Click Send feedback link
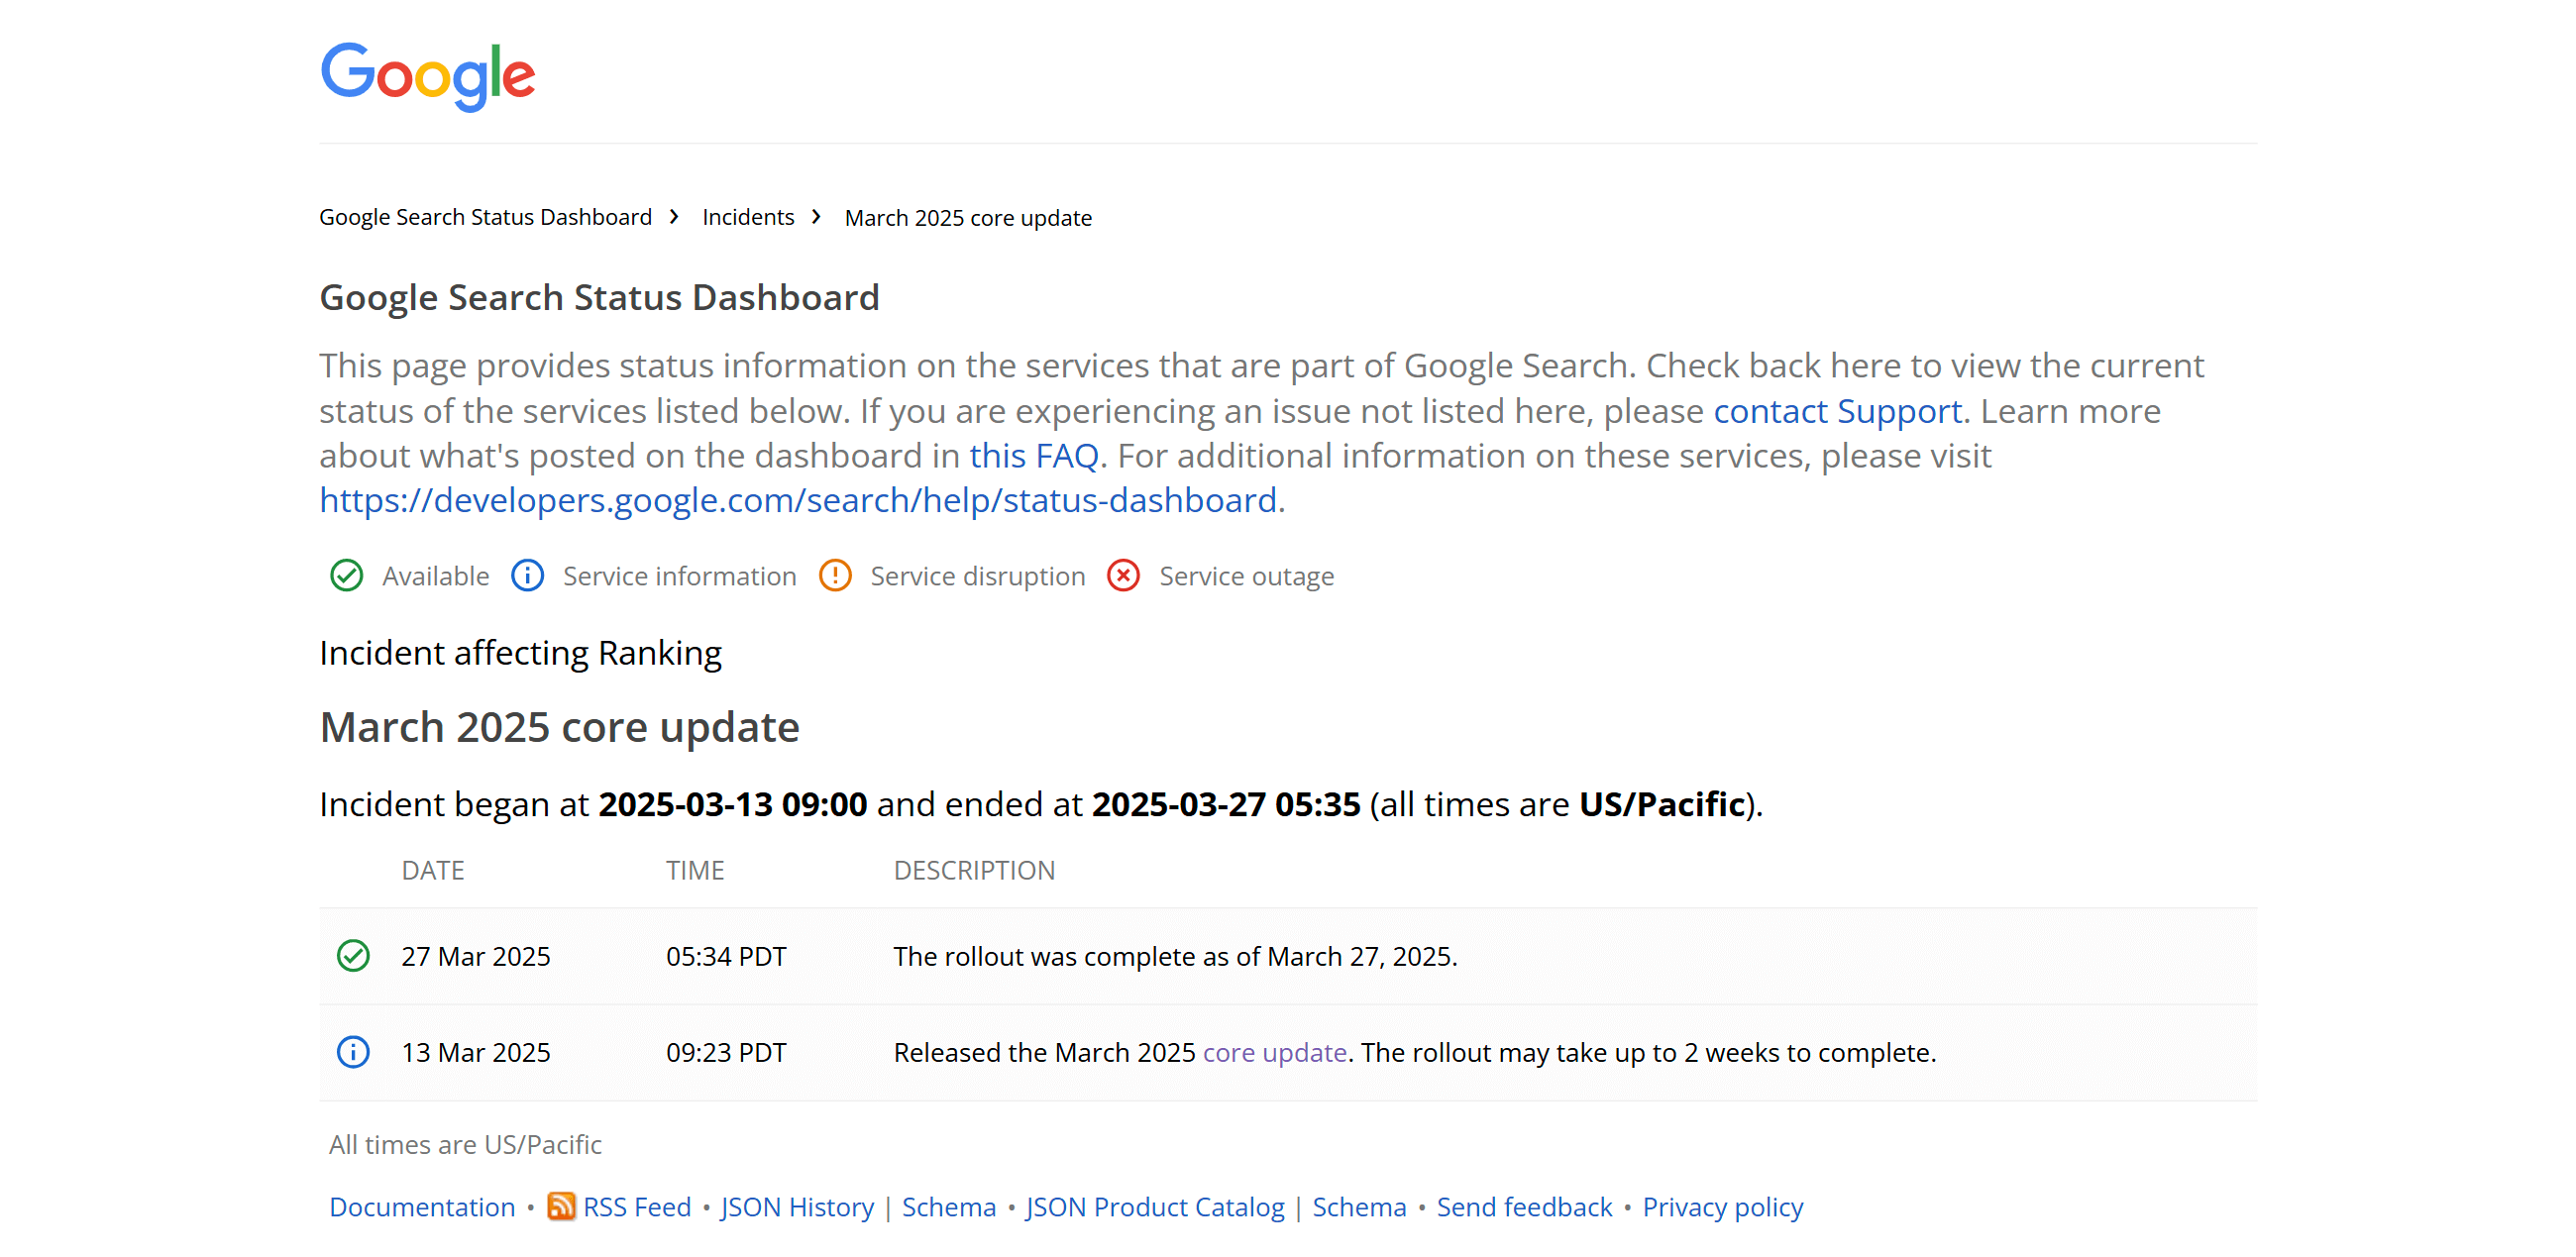The width and height of the screenshot is (2576, 1257). 1524,1207
